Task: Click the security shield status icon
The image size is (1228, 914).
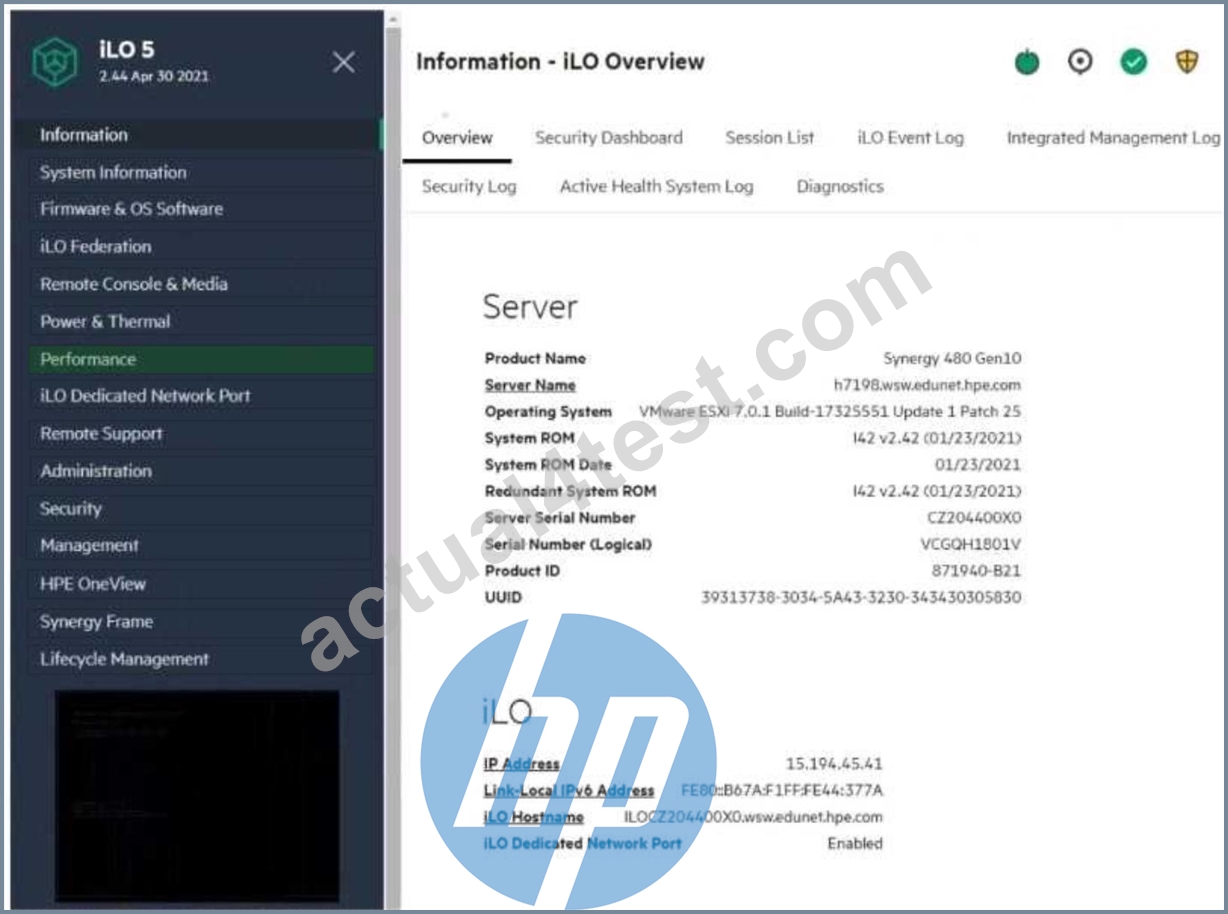Action: (x=1186, y=62)
